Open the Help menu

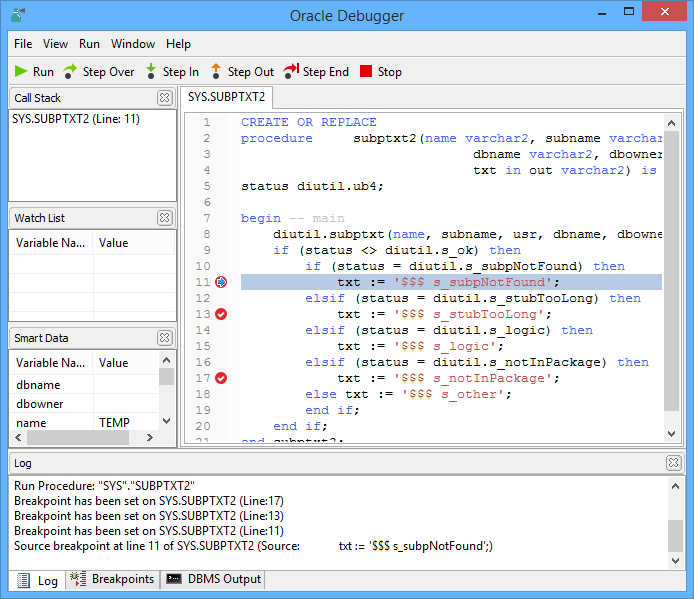tap(178, 44)
